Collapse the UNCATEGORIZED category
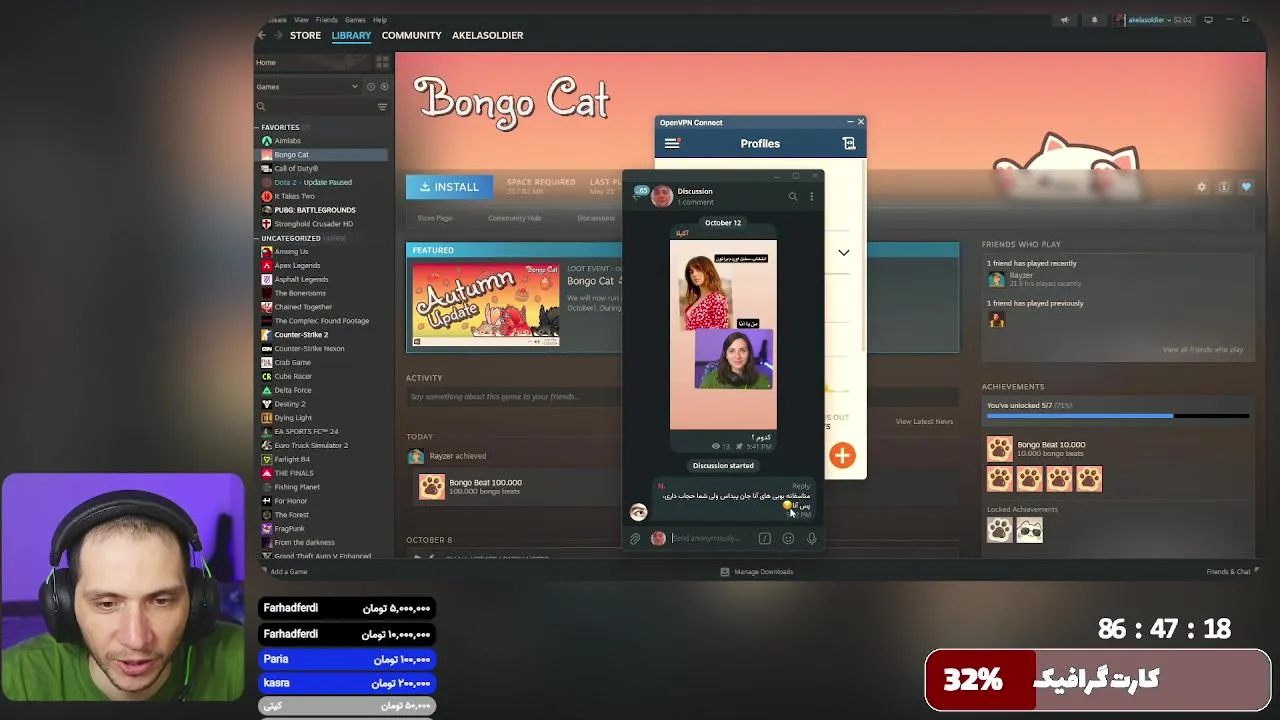 click(258, 238)
